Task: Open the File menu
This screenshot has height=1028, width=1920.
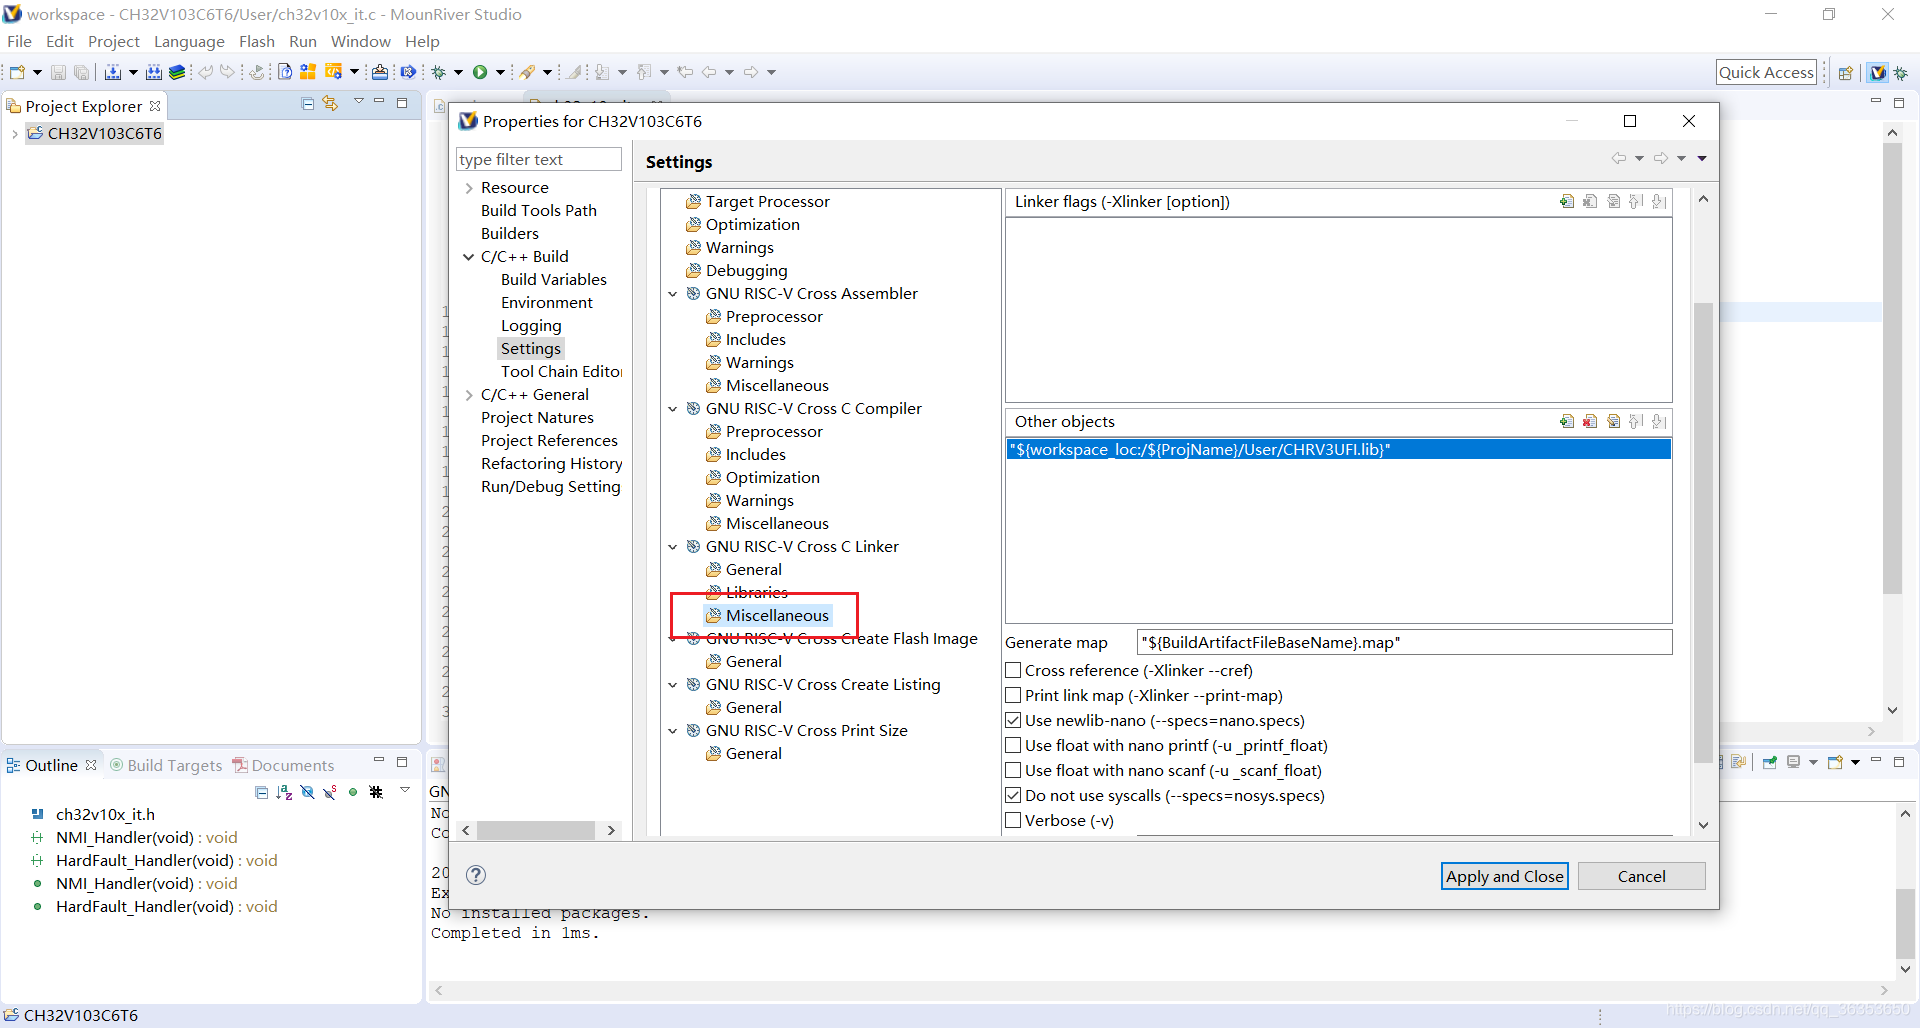Action: [19, 41]
